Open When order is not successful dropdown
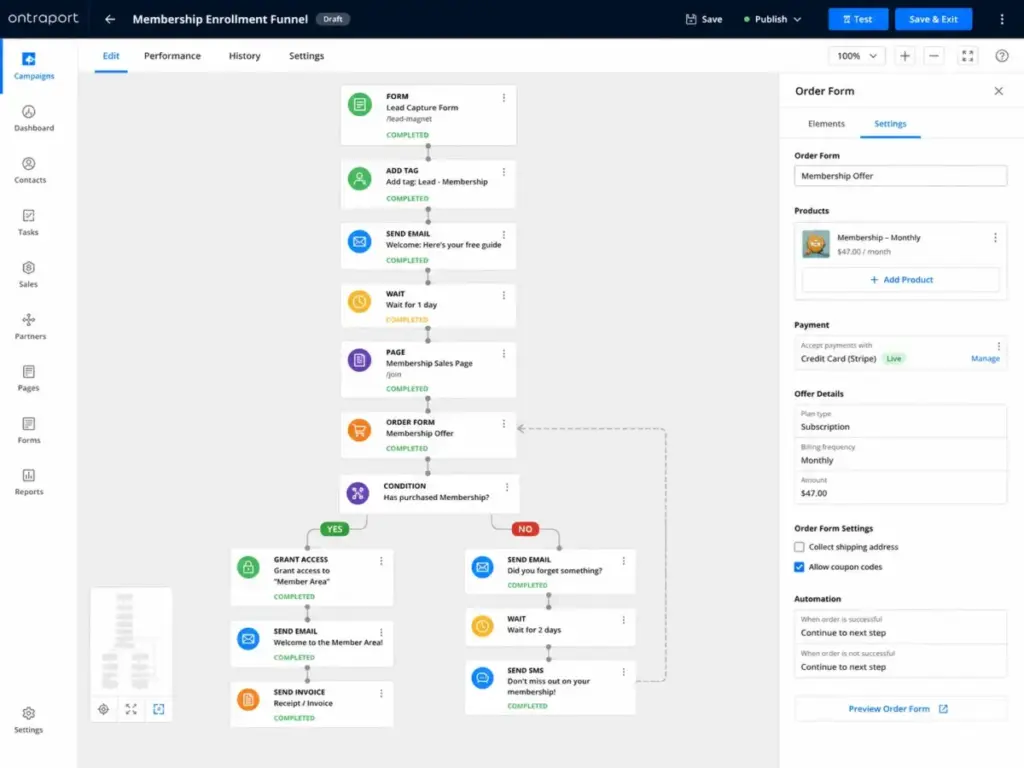 tap(900, 661)
